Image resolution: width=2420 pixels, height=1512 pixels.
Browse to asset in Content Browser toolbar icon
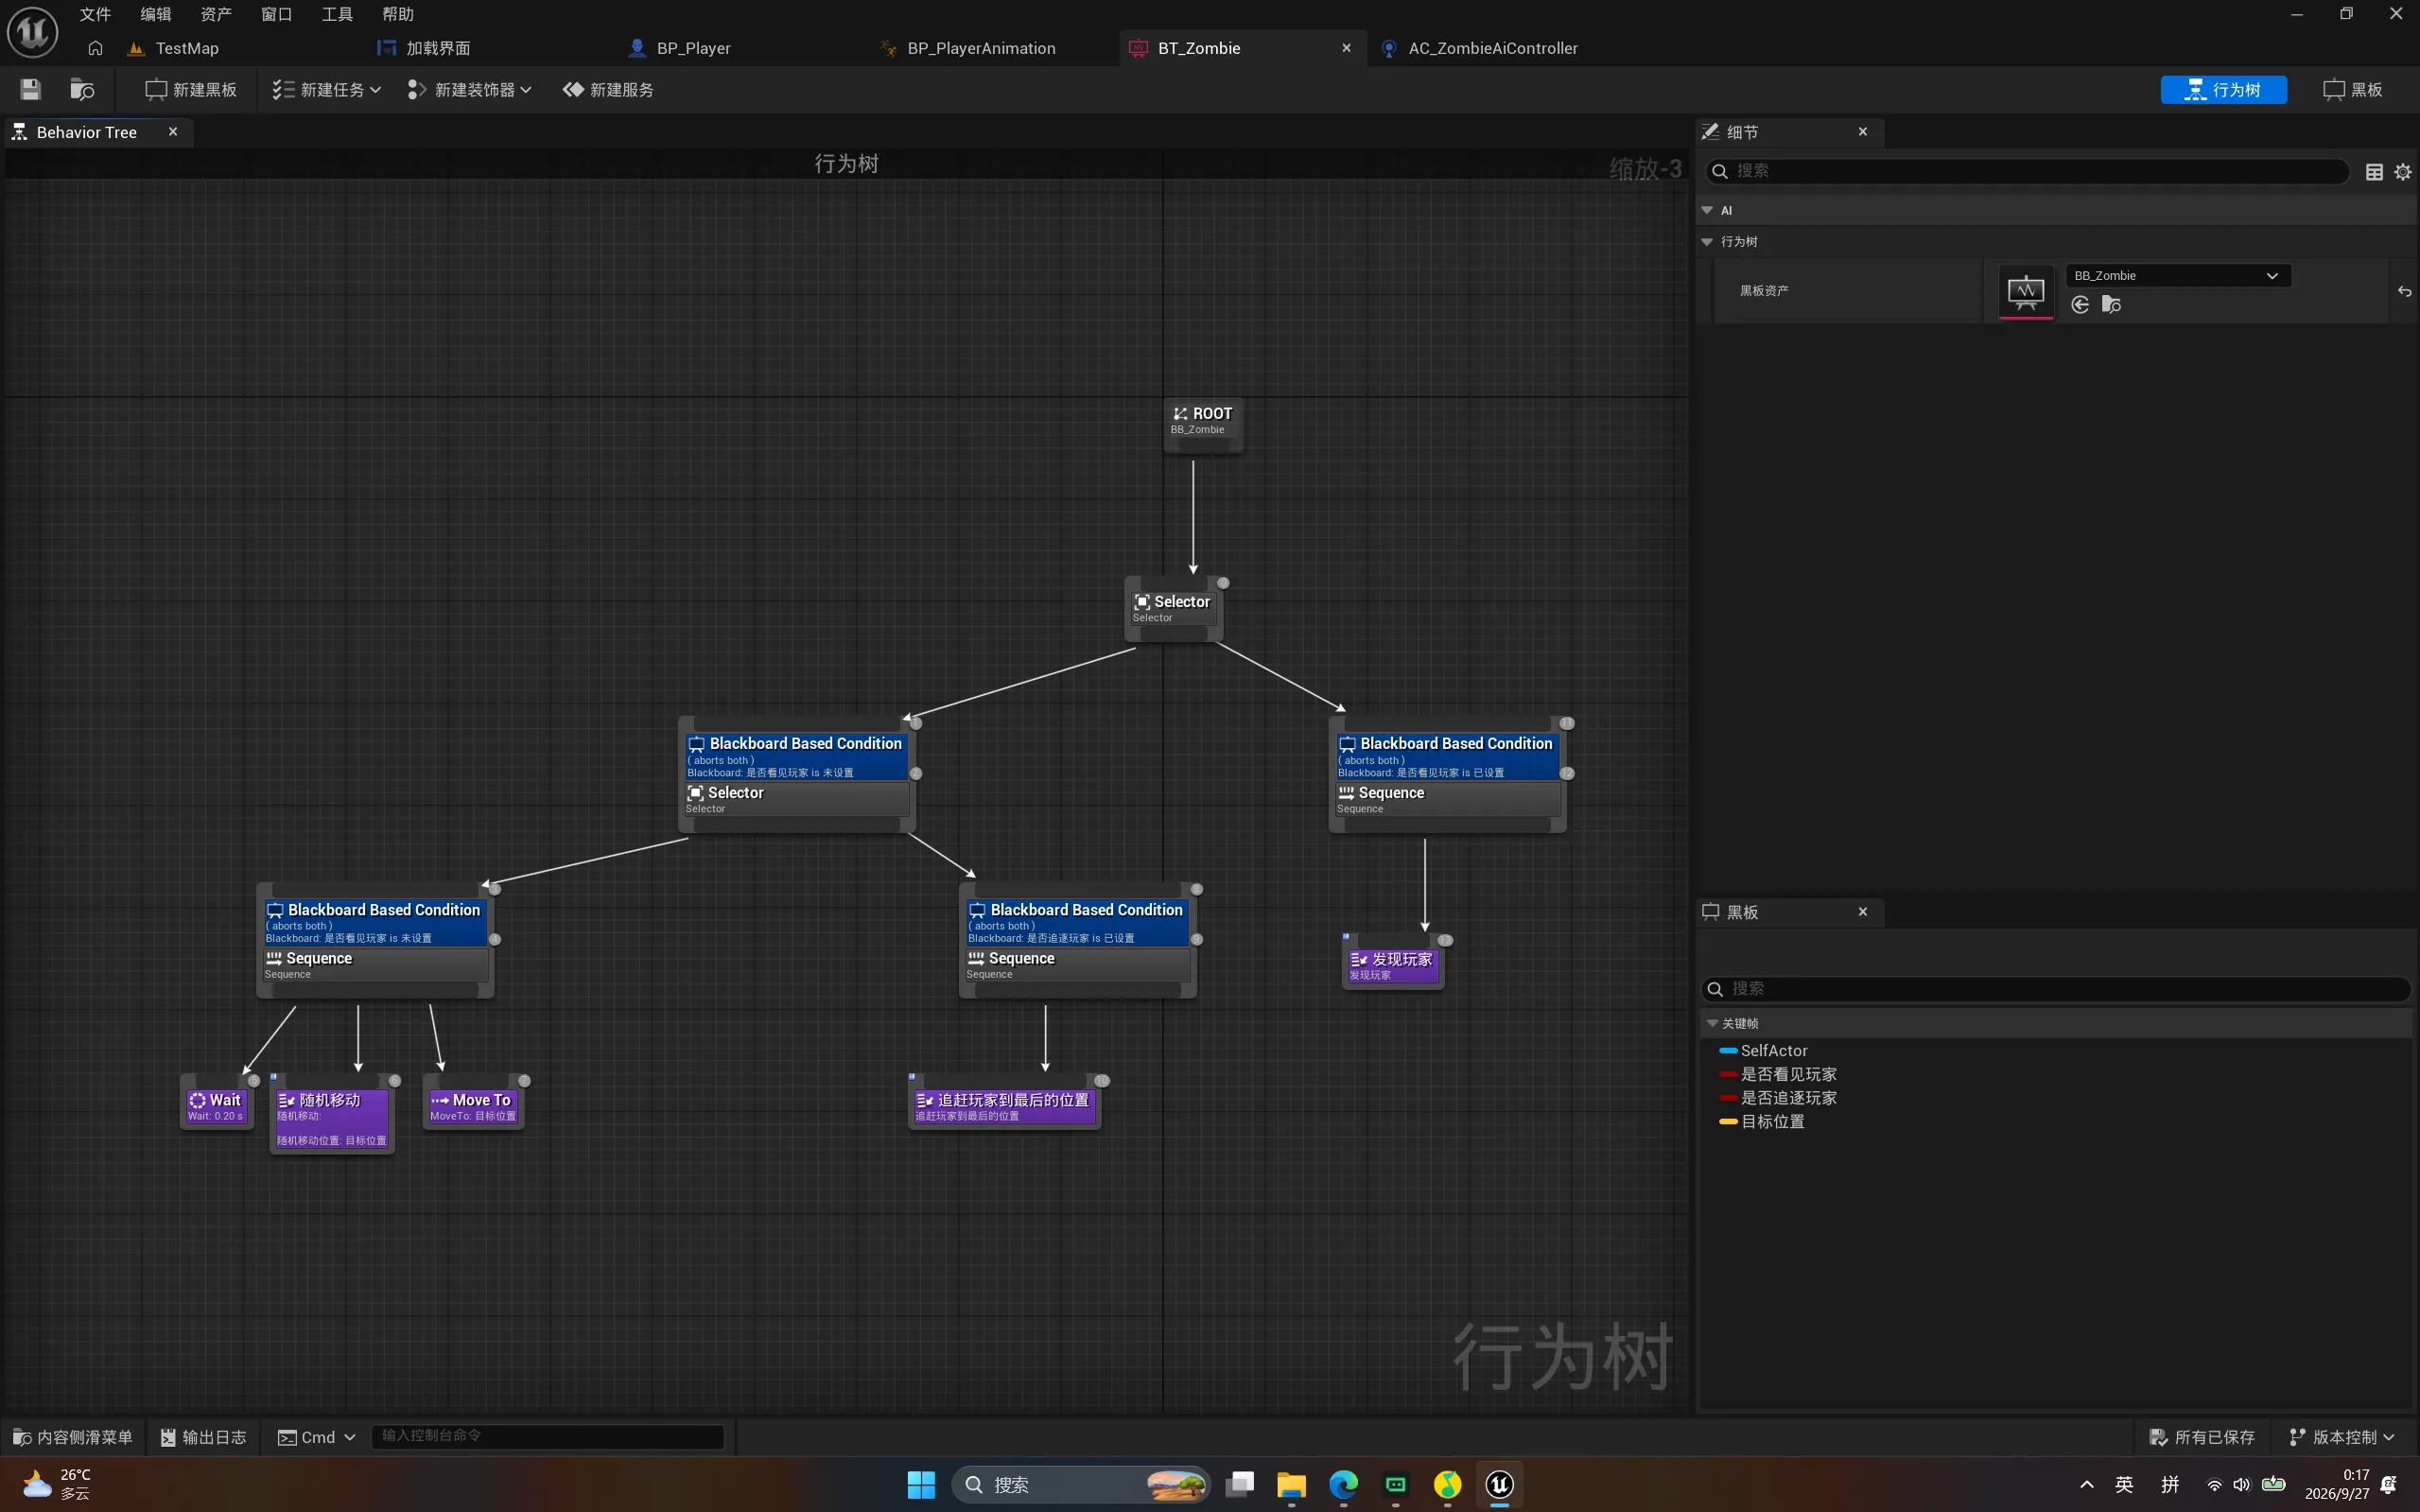[x=82, y=90]
